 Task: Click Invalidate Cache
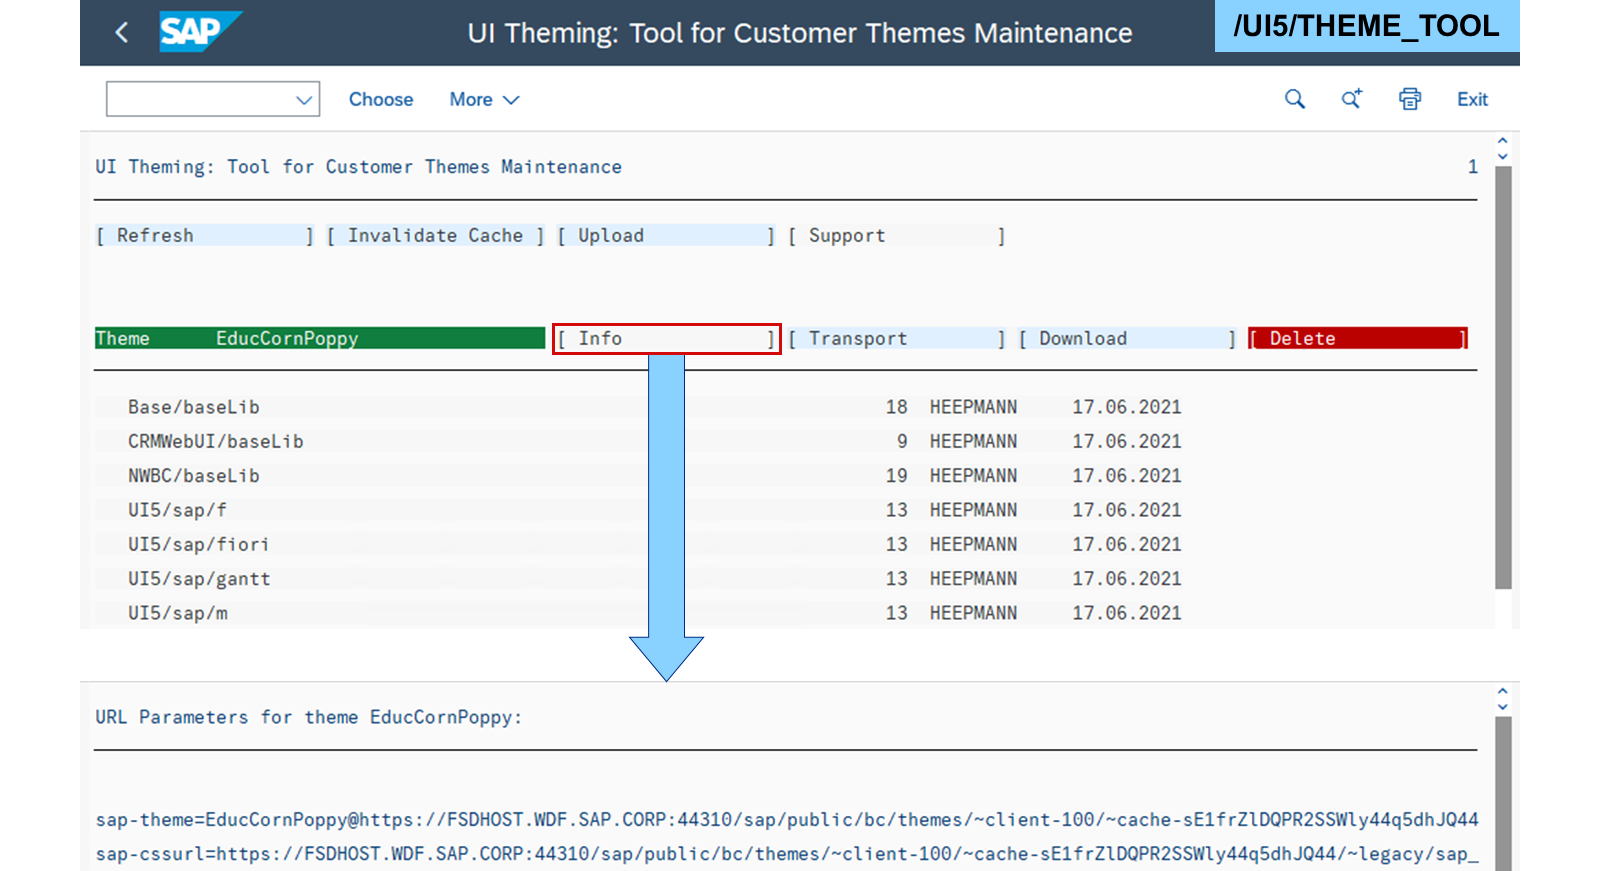pos(435,236)
